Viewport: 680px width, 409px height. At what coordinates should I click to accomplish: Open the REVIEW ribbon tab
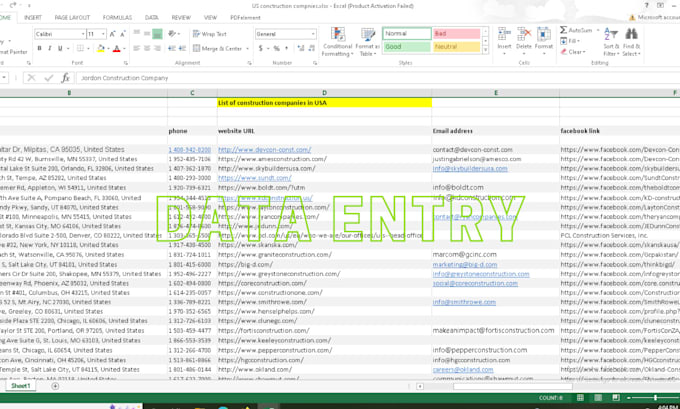click(181, 17)
